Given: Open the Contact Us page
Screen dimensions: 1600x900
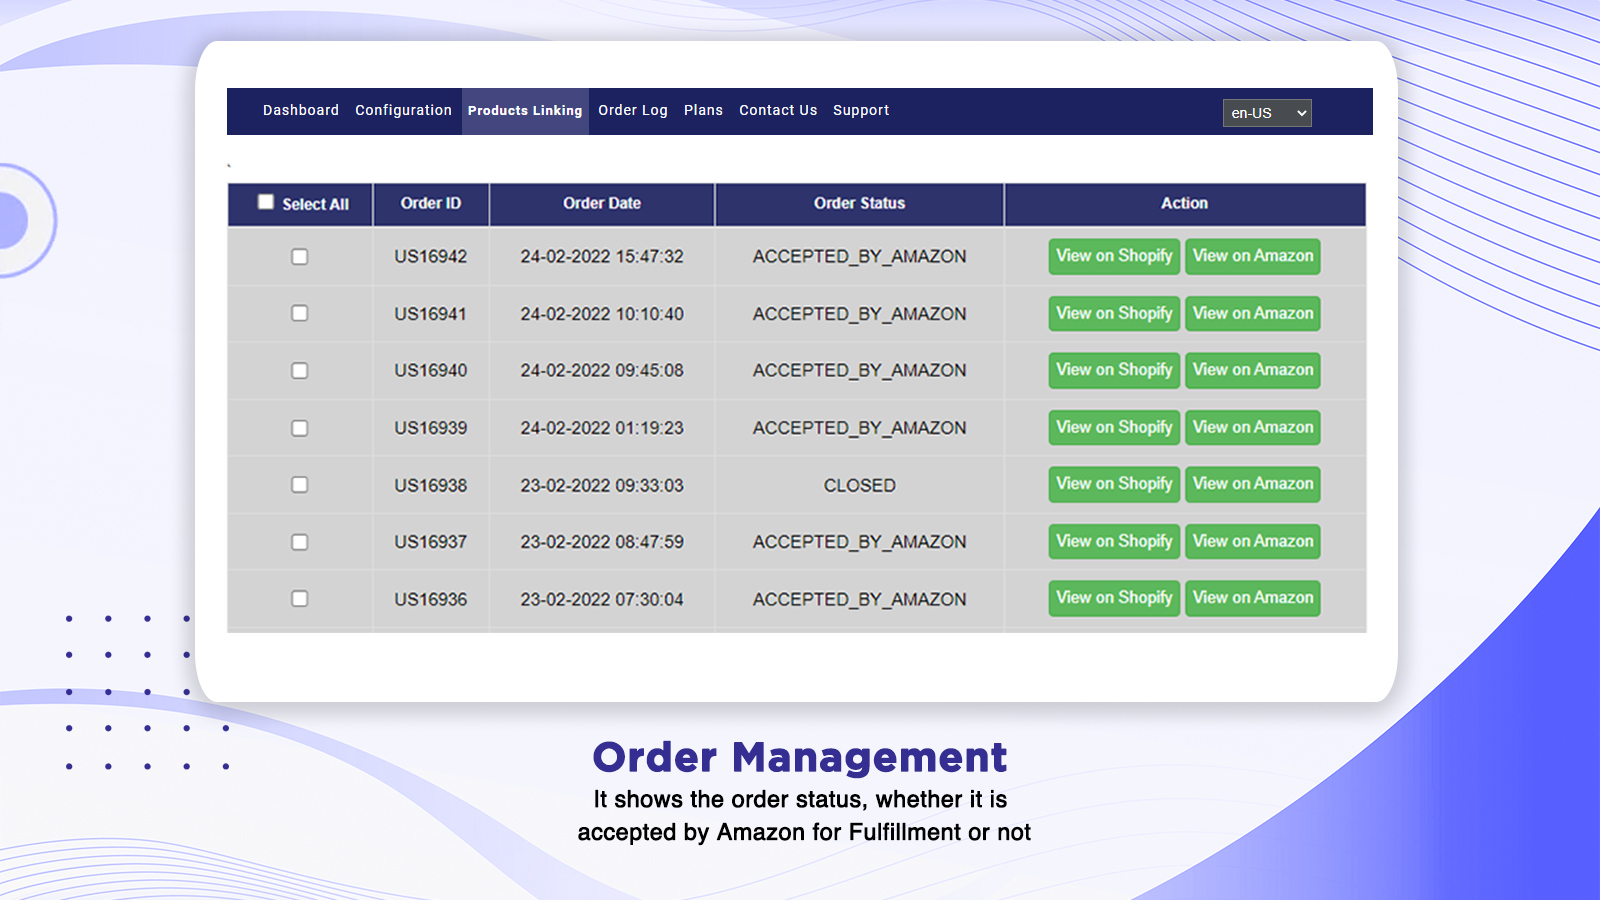Looking at the screenshot, I should pyautogui.click(x=778, y=110).
